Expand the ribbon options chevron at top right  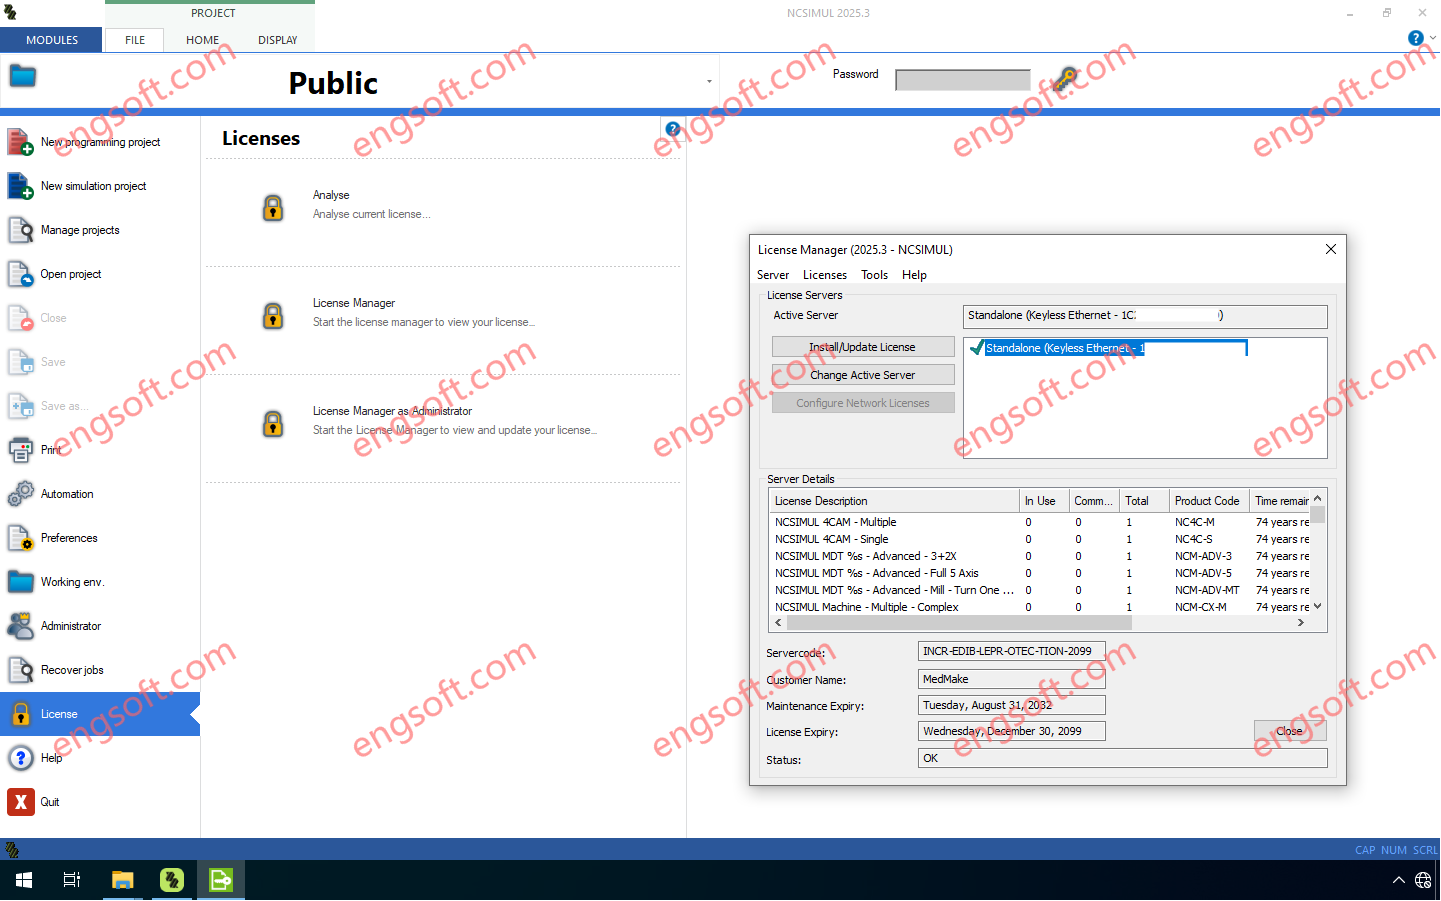point(1433,38)
